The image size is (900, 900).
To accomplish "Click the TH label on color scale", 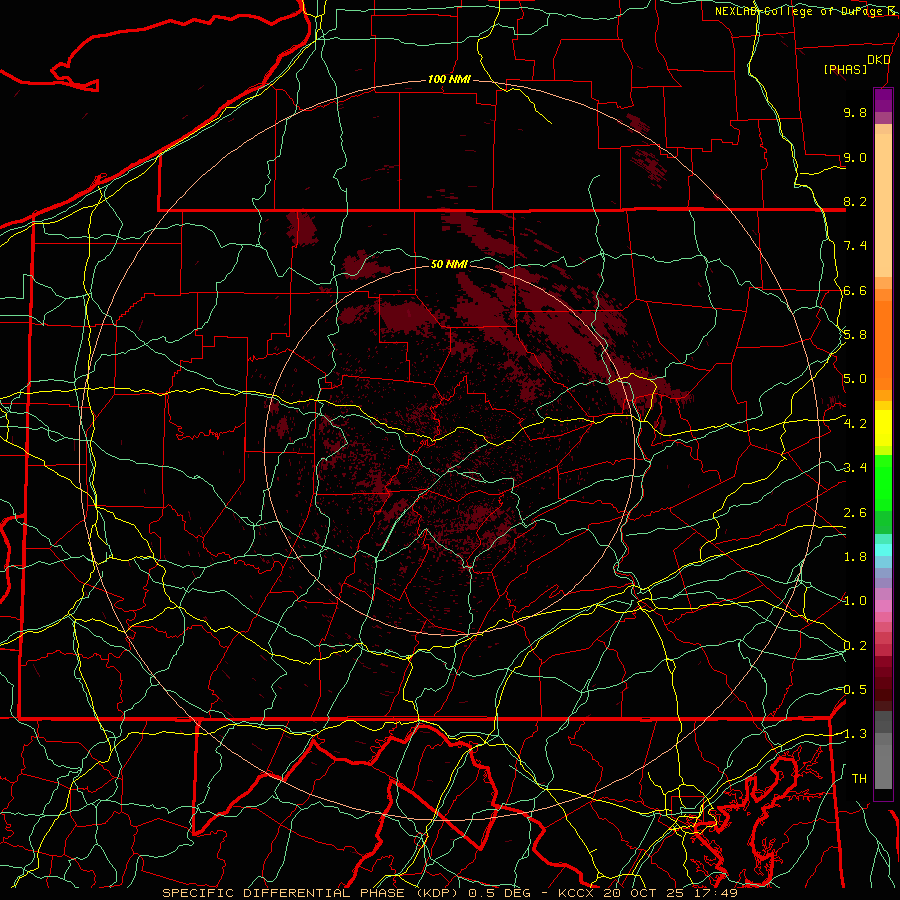I will [x=859, y=778].
